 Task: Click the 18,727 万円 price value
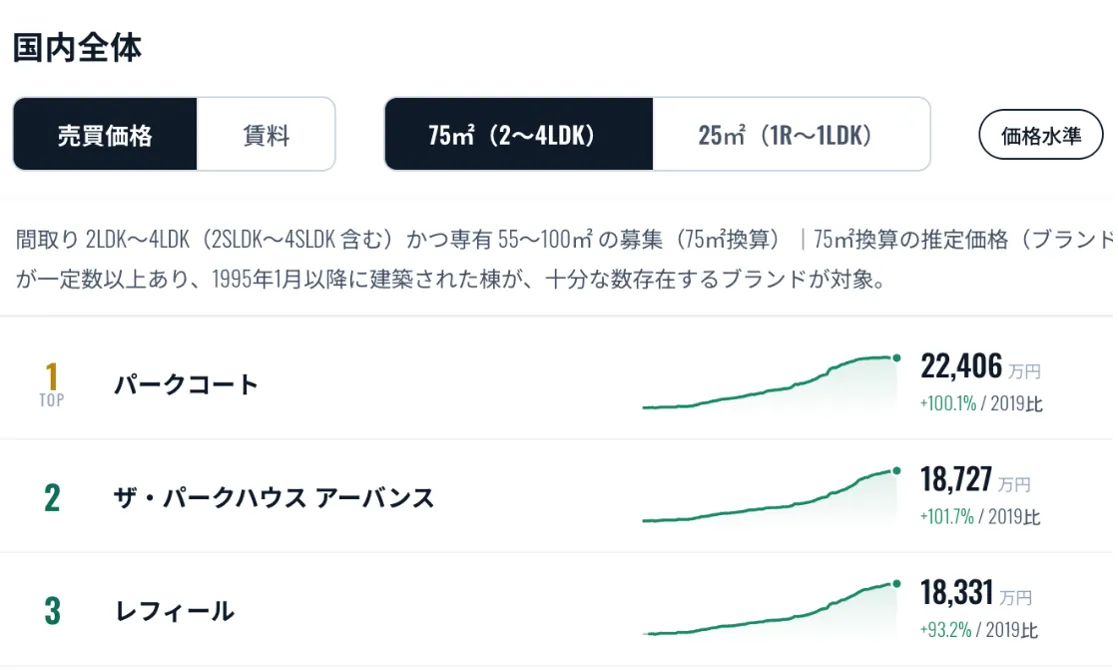[975, 480]
